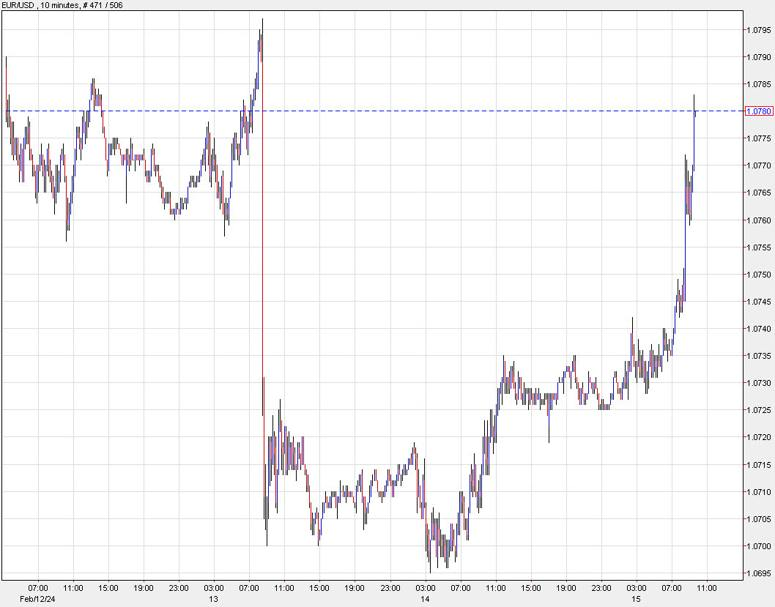Click the 1.0775 price axis label
775x607 pixels.
pyautogui.click(x=759, y=138)
